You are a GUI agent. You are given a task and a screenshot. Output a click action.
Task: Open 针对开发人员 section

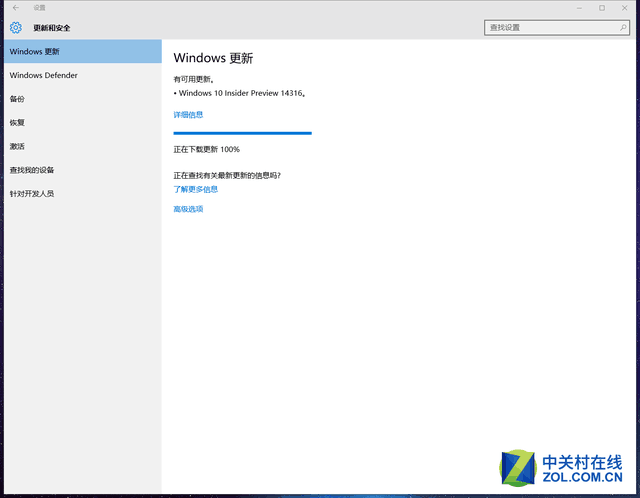pos(83,193)
